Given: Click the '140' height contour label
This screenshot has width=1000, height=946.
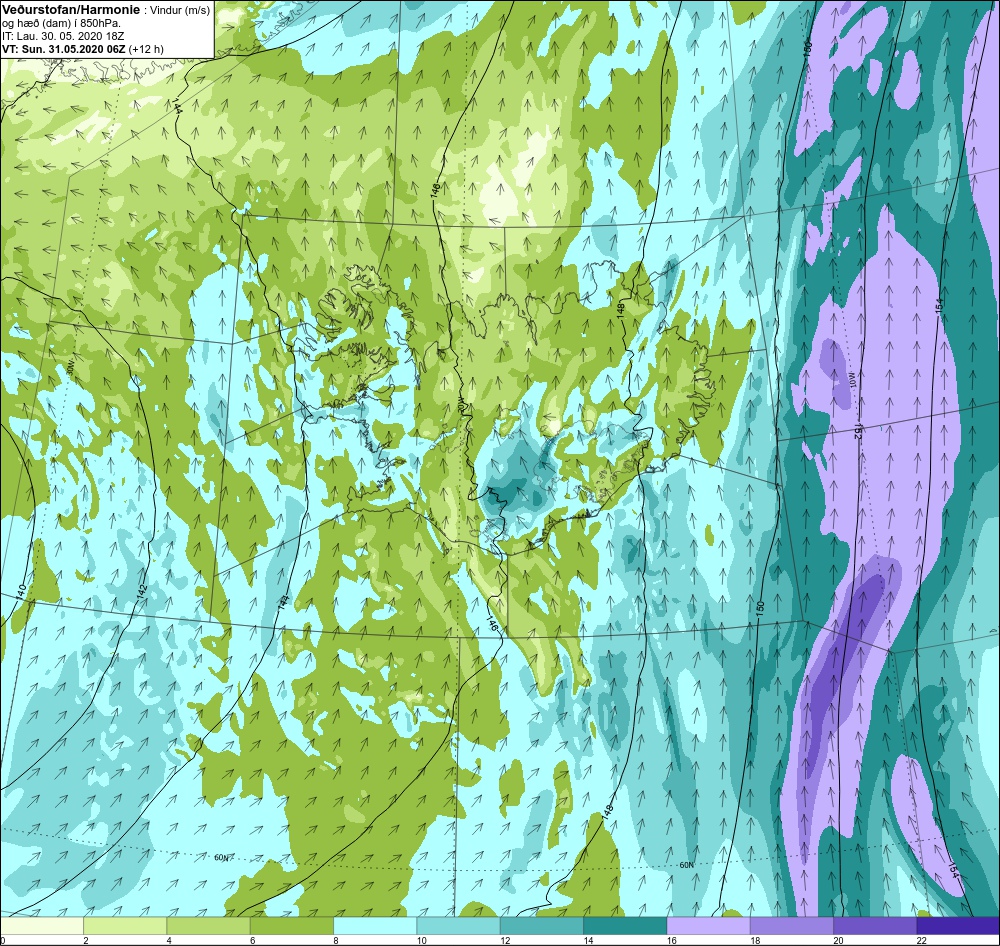Looking at the screenshot, I should 22,591.
